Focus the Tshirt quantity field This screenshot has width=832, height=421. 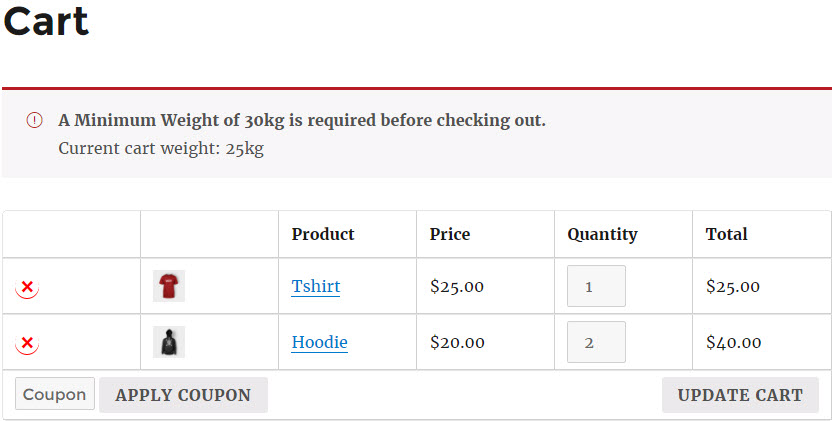(x=596, y=286)
